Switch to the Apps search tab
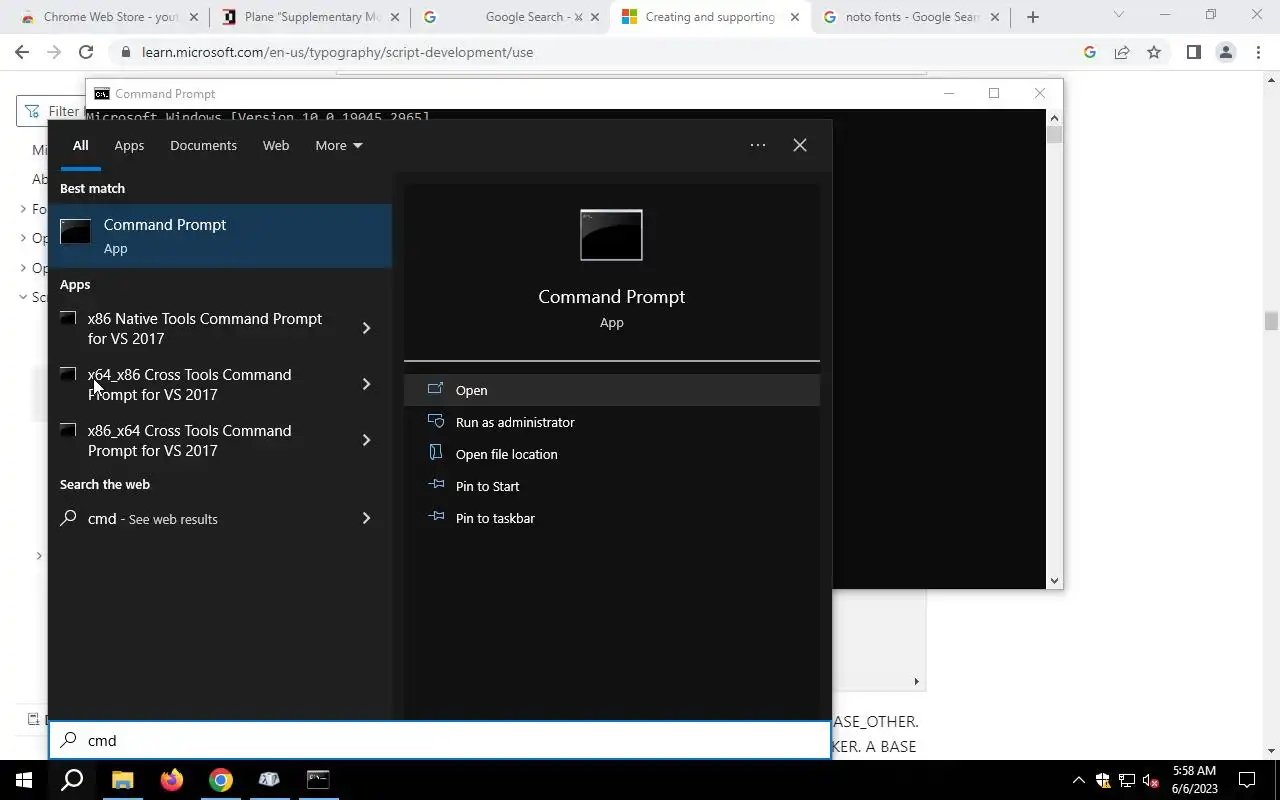Viewport: 1280px width, 800px height. coord(129,145)
